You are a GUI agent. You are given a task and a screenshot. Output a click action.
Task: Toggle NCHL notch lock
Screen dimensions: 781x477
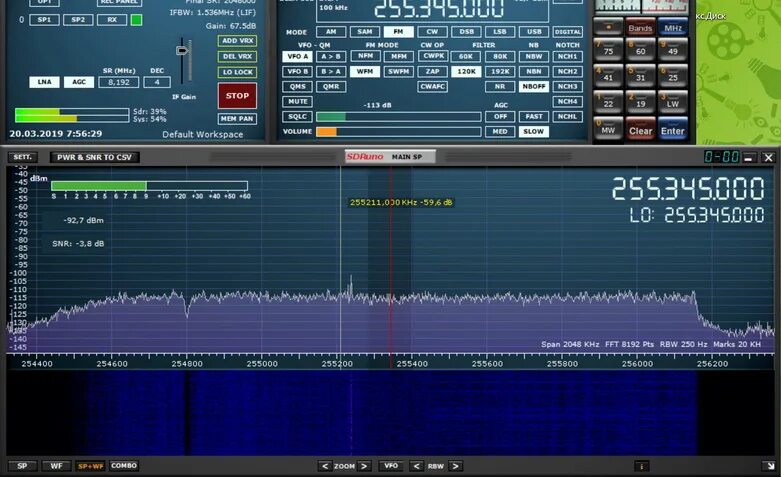tap(567, 116)
